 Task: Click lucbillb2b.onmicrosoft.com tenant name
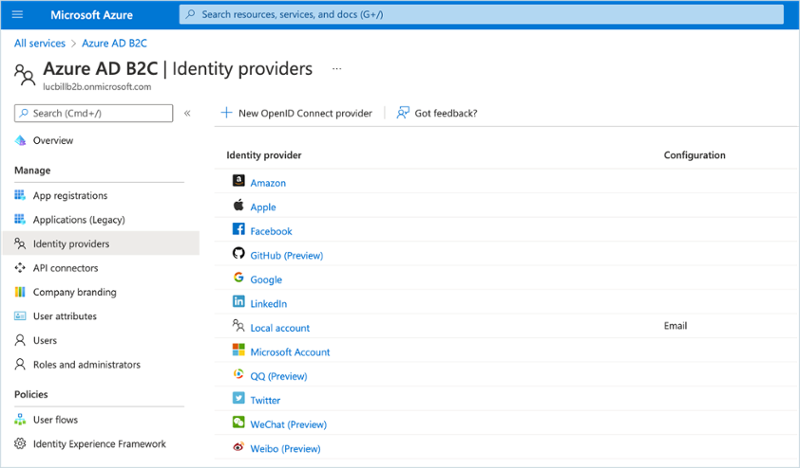click(97, 87)
